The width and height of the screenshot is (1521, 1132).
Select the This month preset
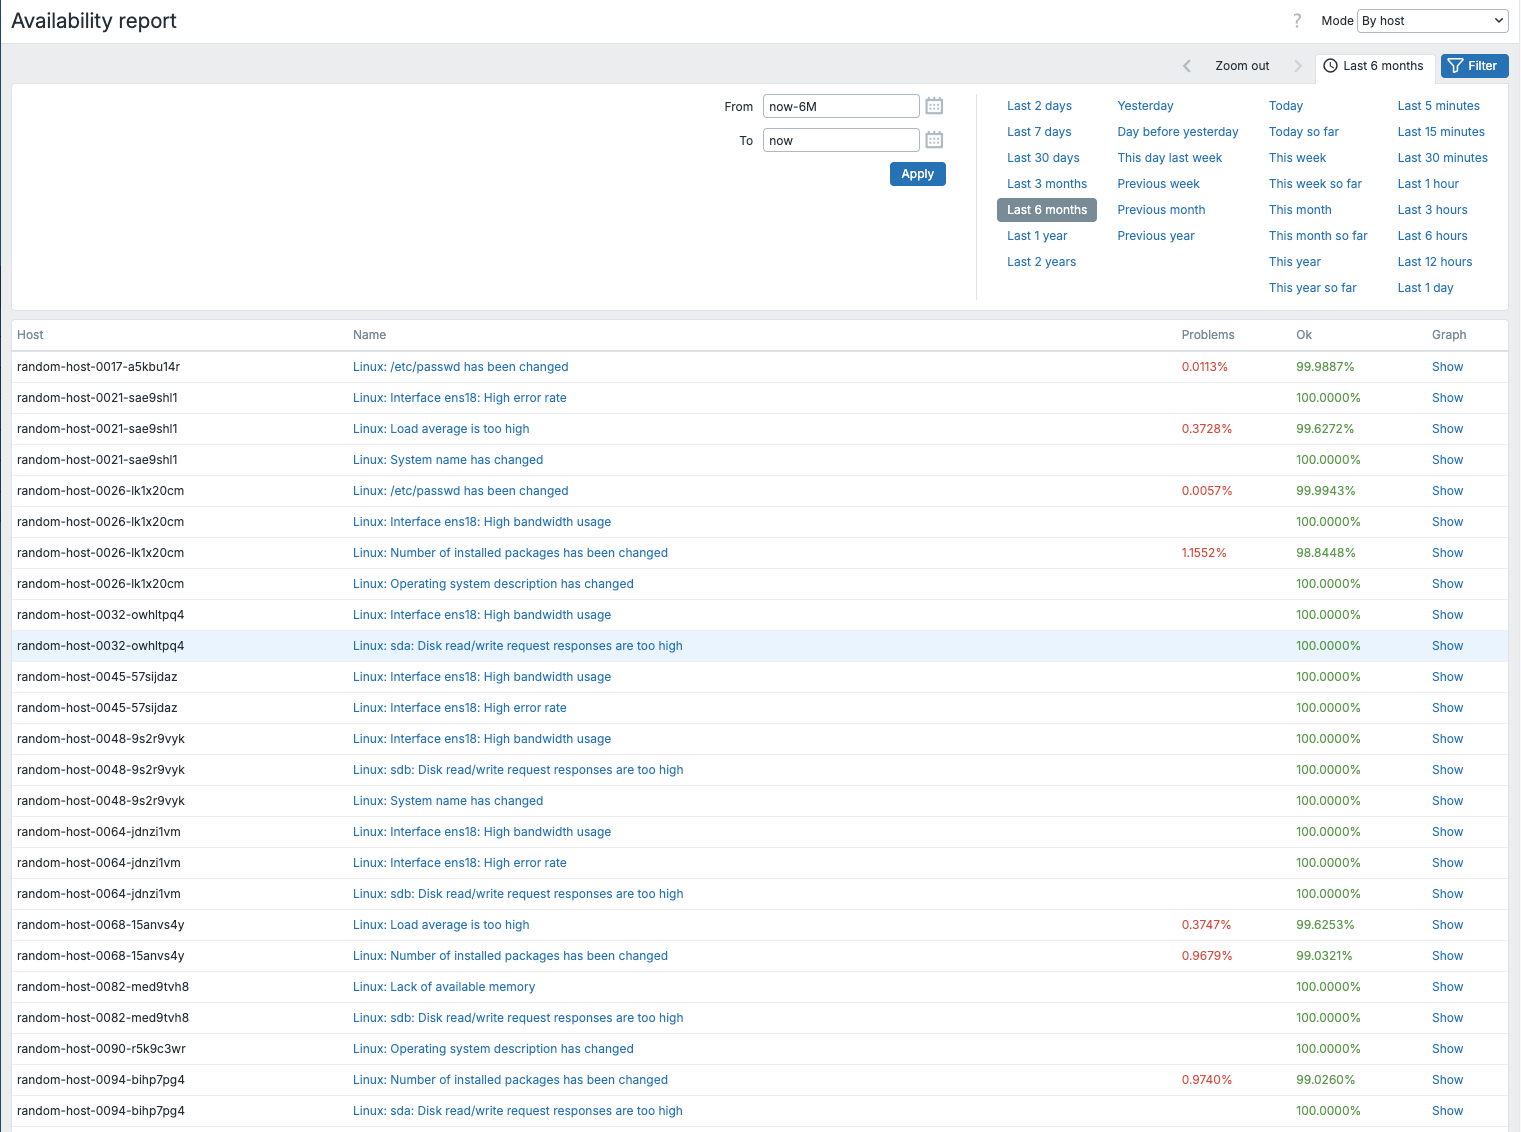click(1300, 210)
